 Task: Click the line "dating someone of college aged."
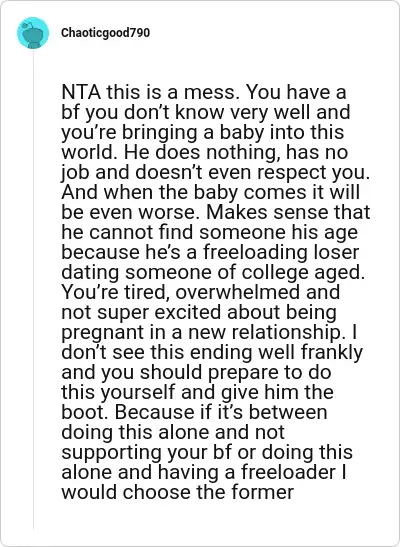click(x=213, y=272)
